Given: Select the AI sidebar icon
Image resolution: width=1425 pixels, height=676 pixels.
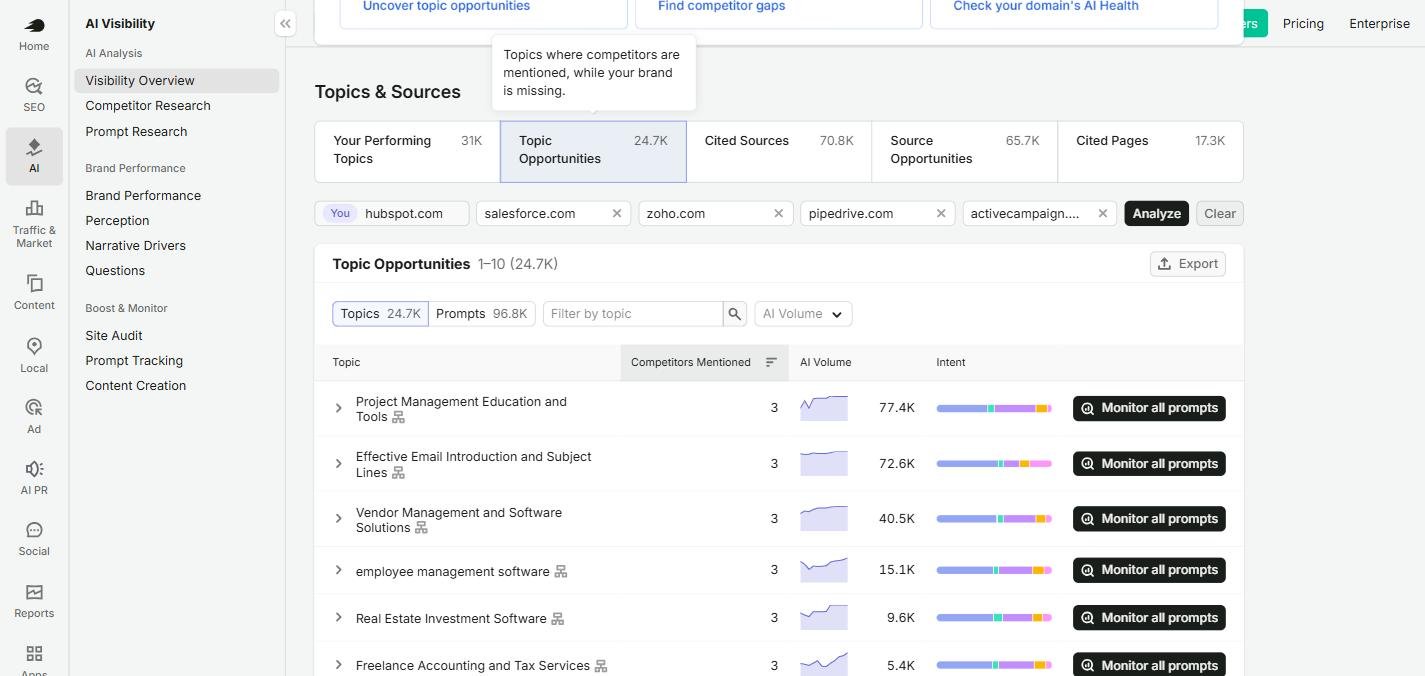Looking at the screenshot, I should pos(34,156).
